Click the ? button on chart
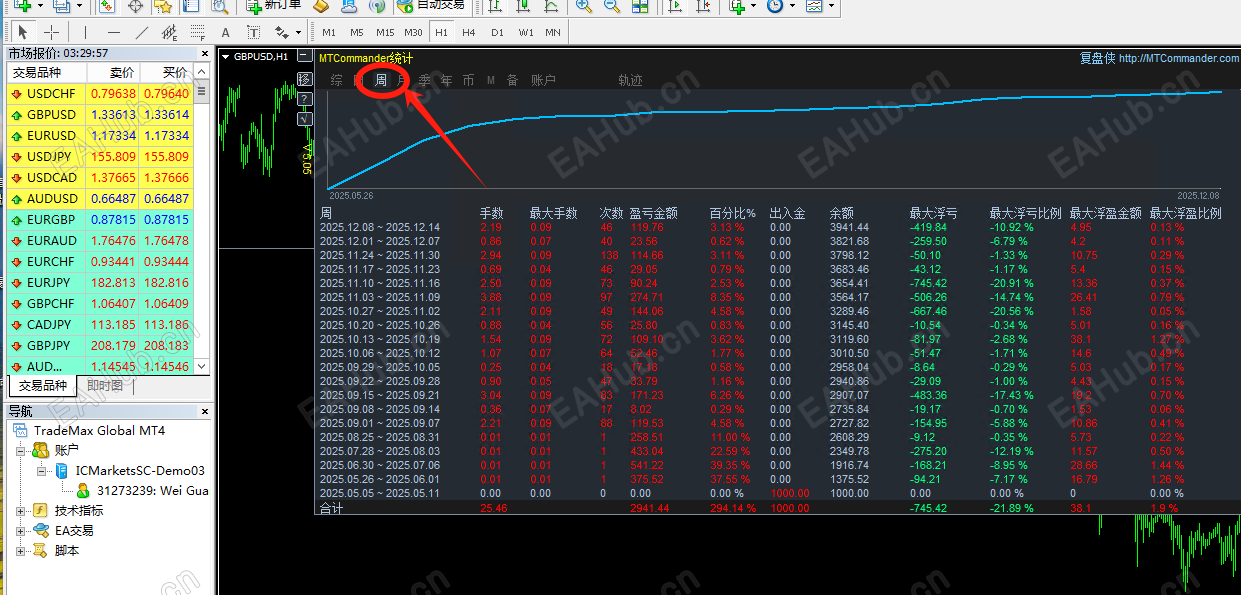The image size is (1241, 595). click(x=305, y=99)
